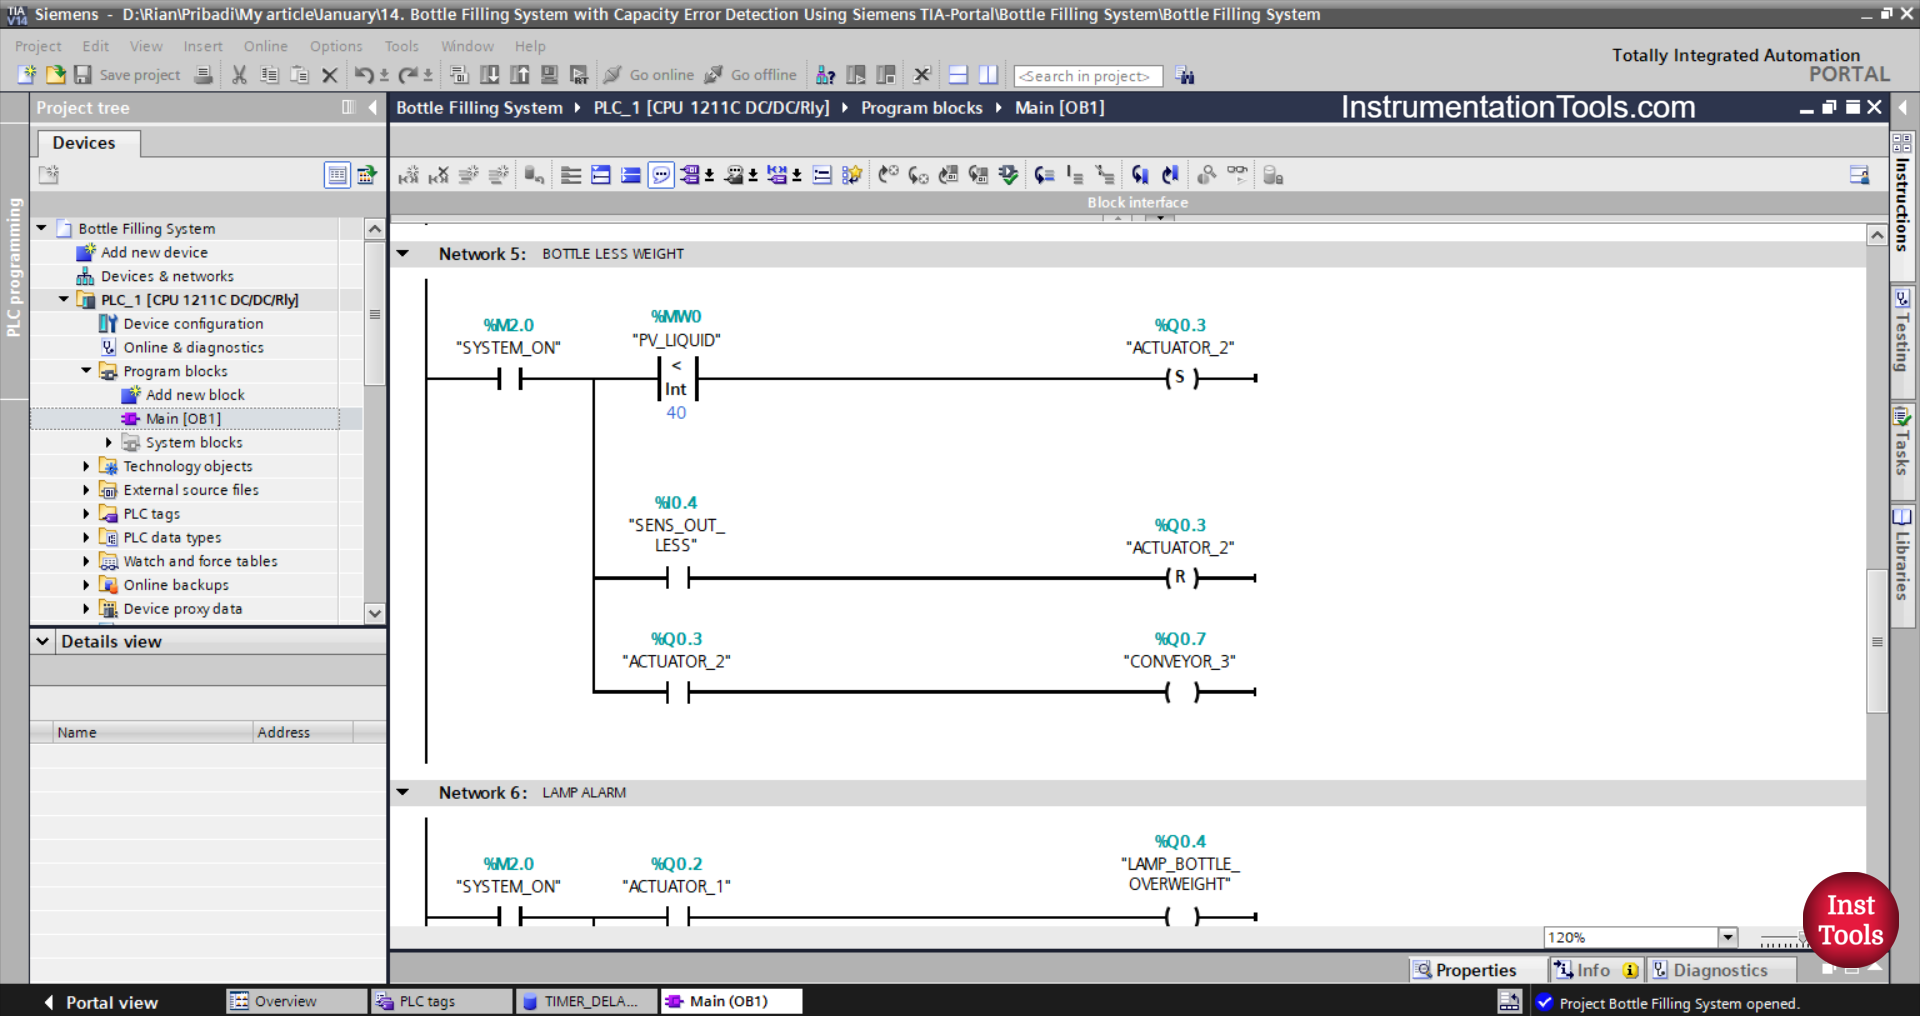1920x1016 pixels.
Task: Switch to Portal view
Action: pos(100,1002)
